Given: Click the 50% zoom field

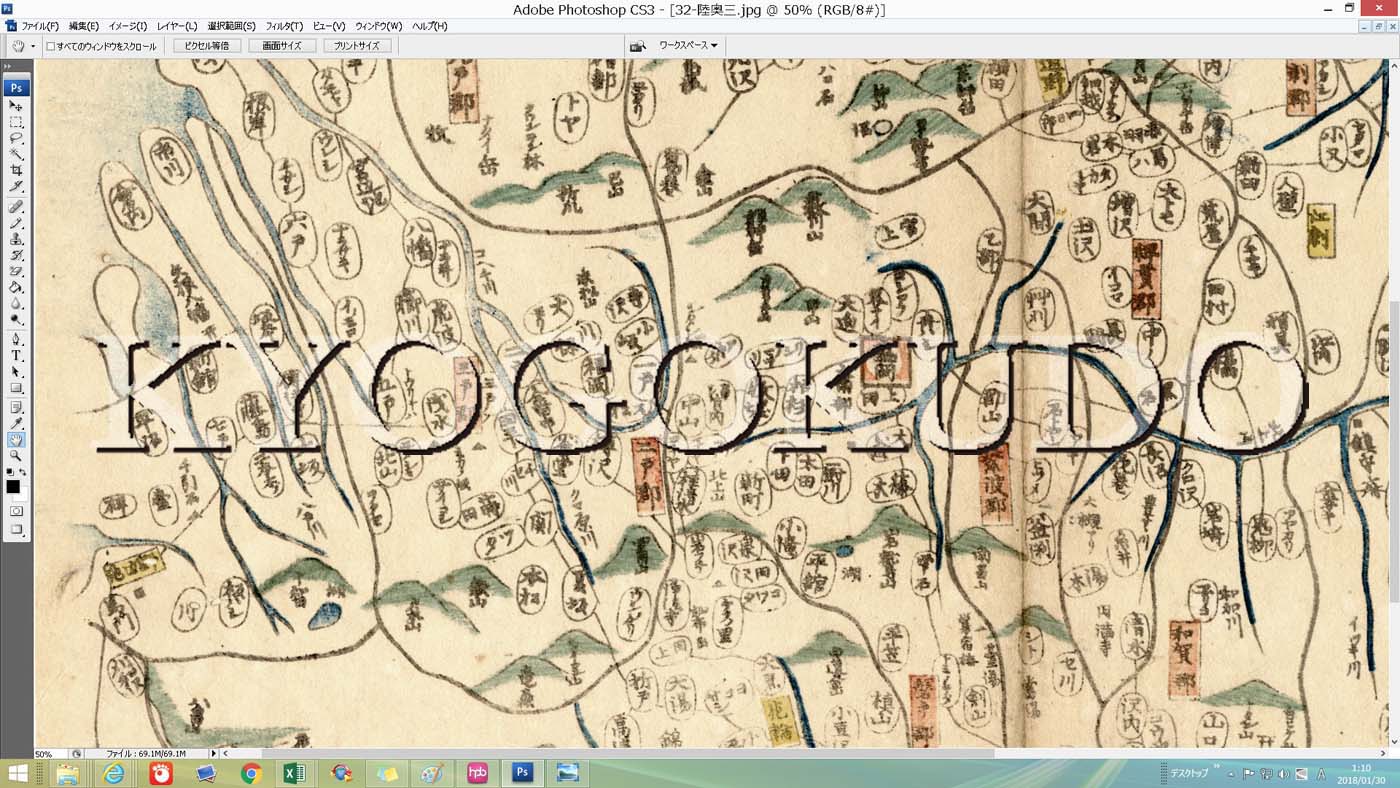Looking at the screenshot, I should (x=50, y=754).
